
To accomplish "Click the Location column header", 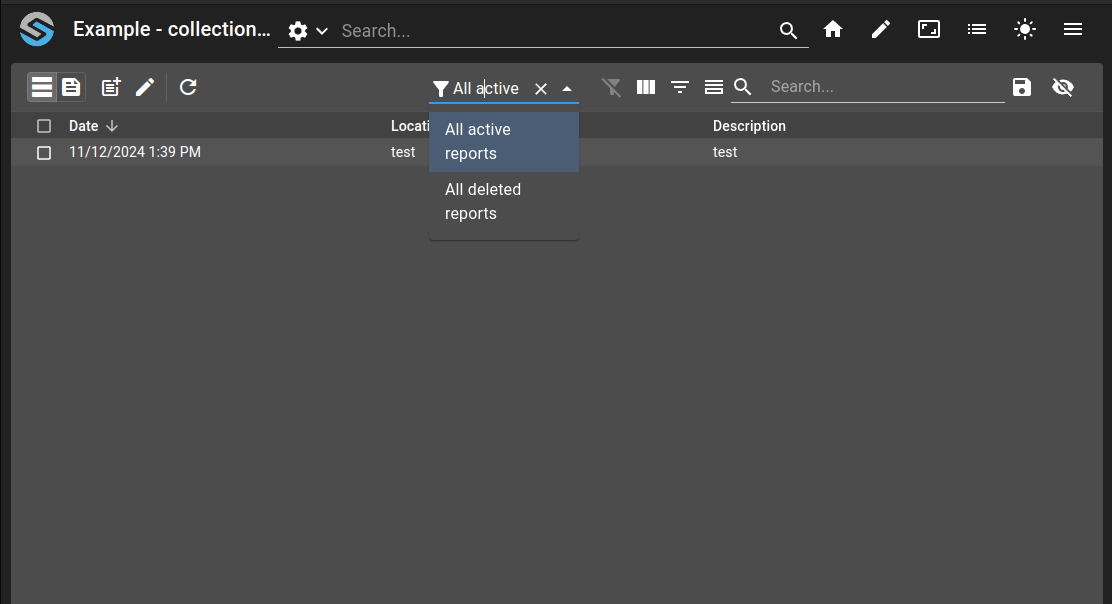I will [x=410, y=126].
